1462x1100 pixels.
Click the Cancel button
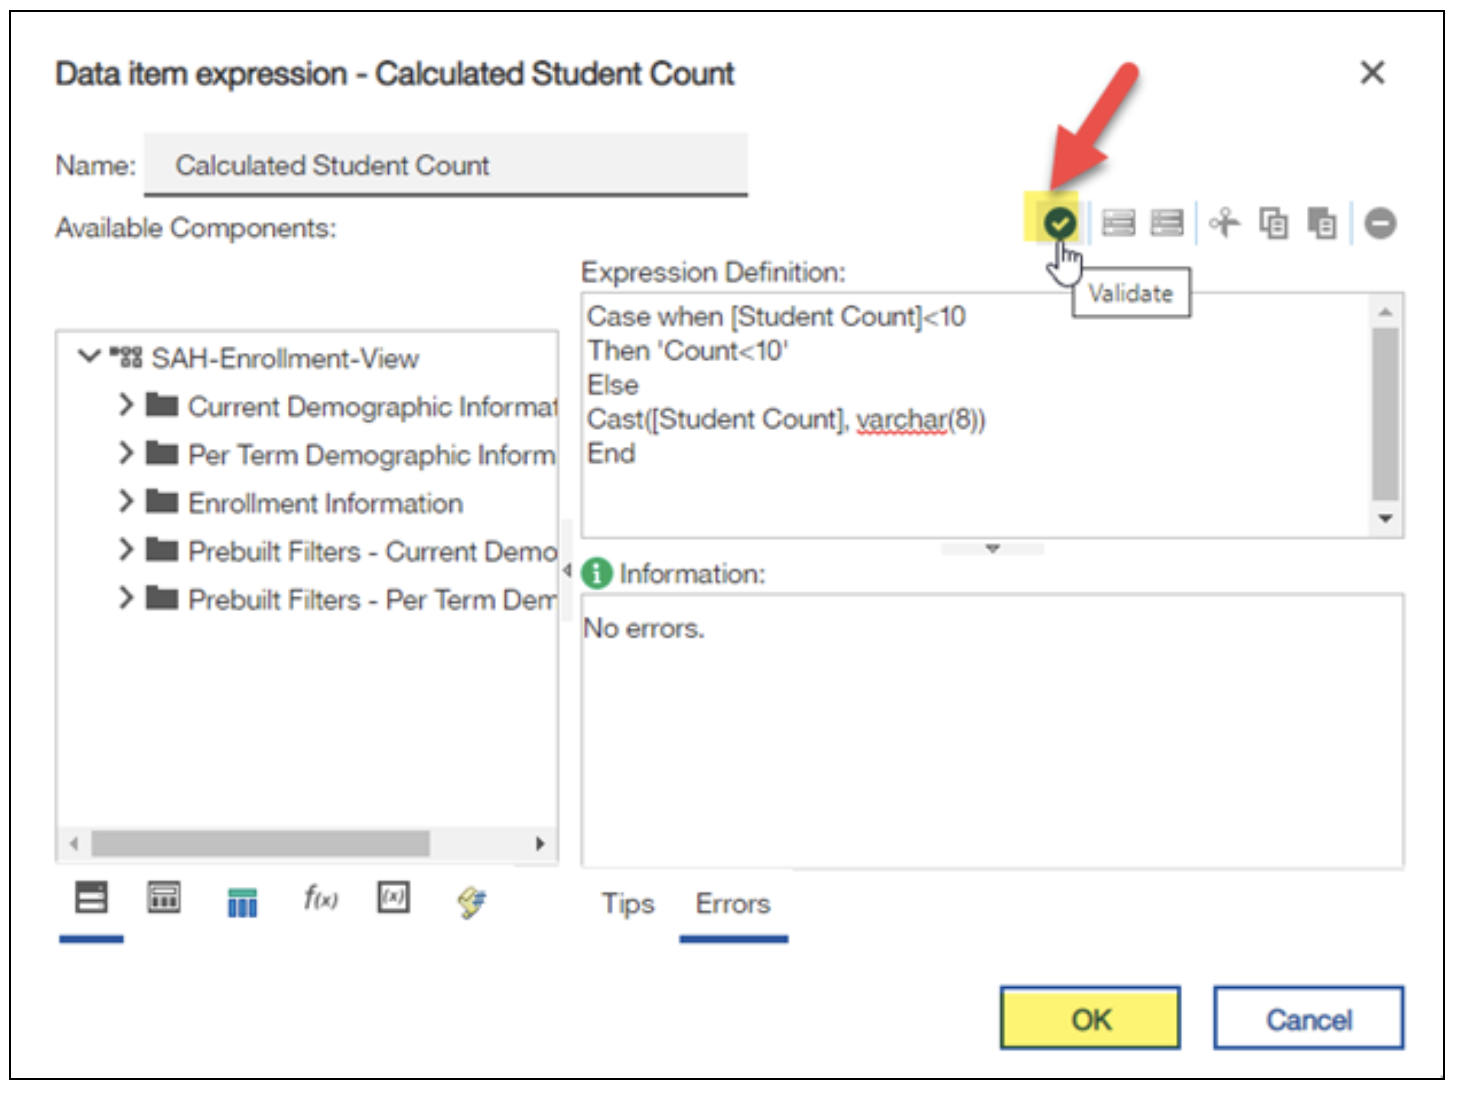pyautogui.click(x=1309, y=1019)
